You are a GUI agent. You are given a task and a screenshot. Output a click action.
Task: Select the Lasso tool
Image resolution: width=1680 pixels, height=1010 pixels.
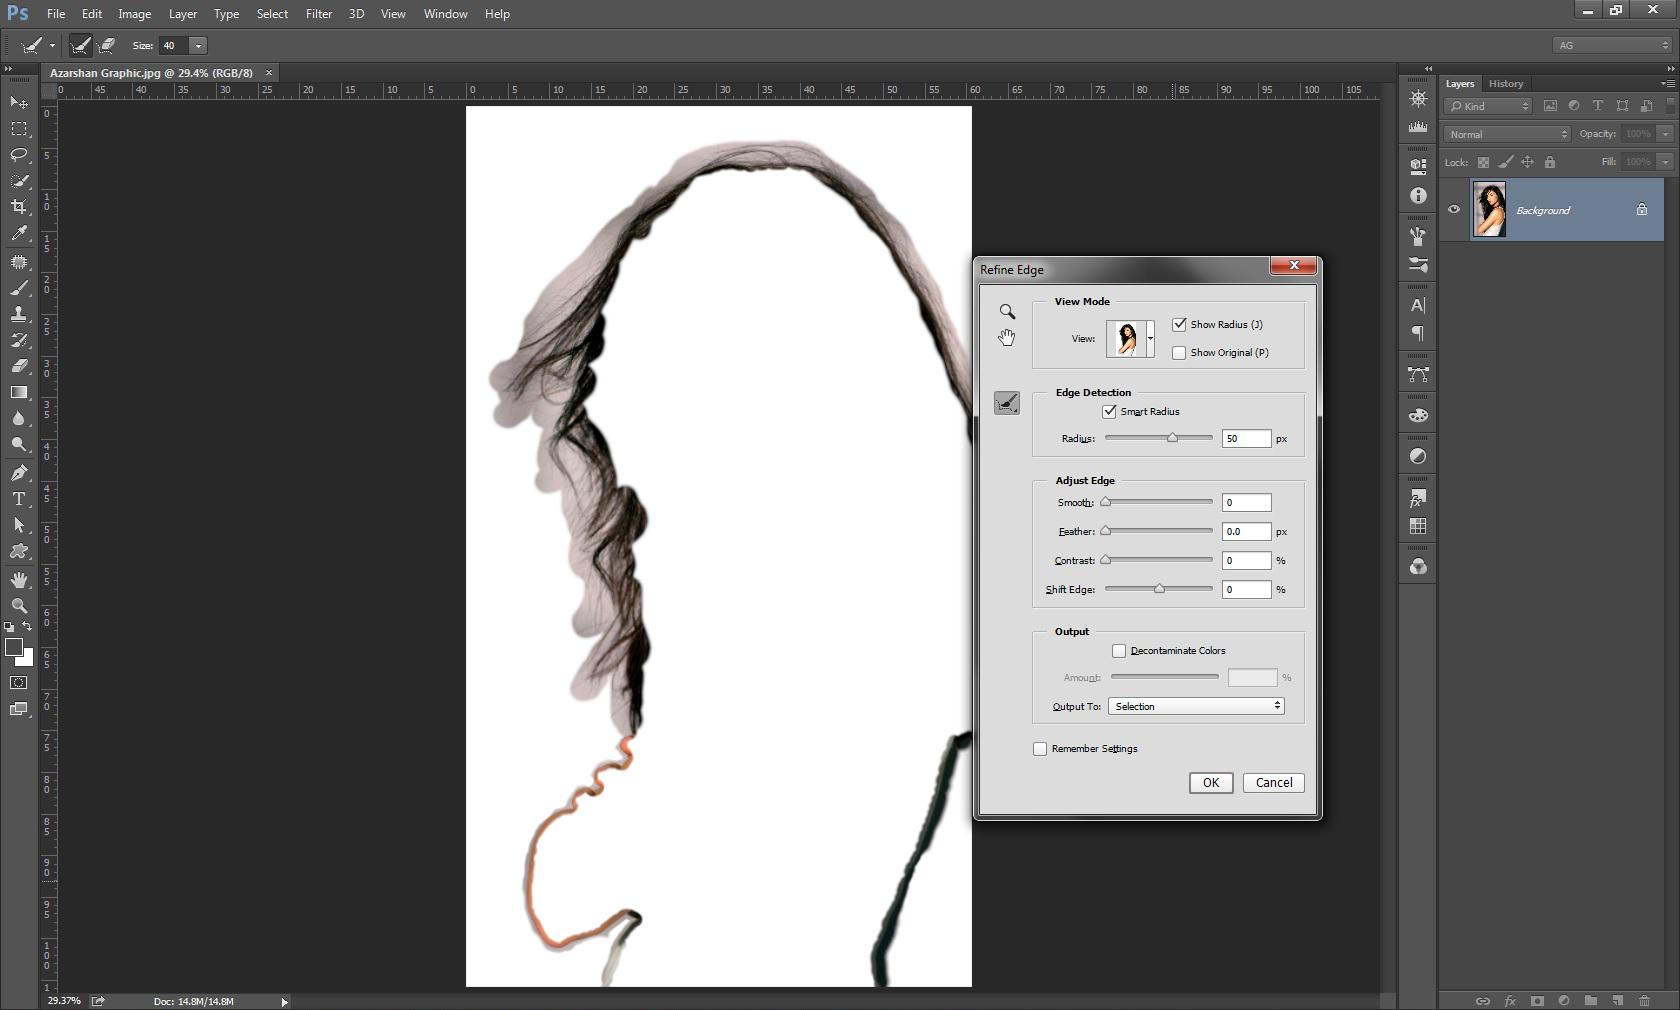(x=19, y=155)
